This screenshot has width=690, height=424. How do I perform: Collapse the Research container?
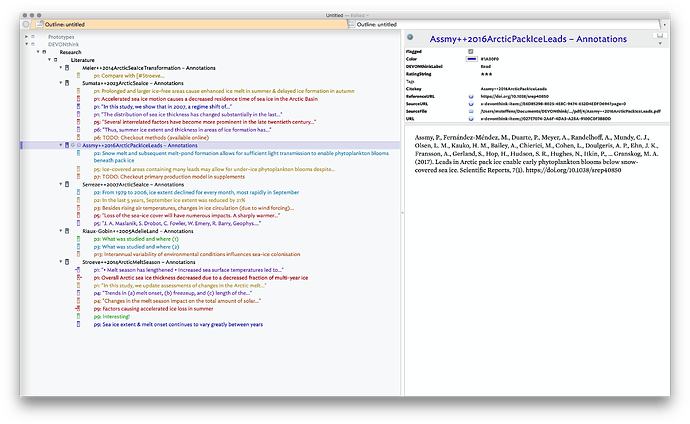point(38,52)
